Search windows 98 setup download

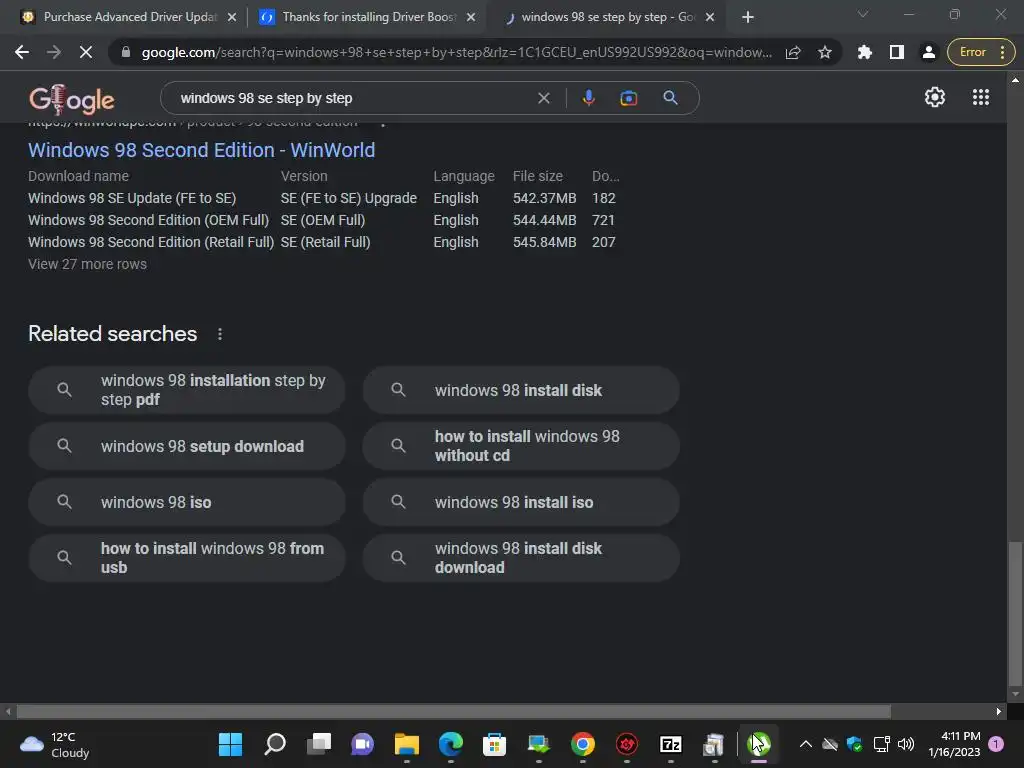click(x=187, y=446)
